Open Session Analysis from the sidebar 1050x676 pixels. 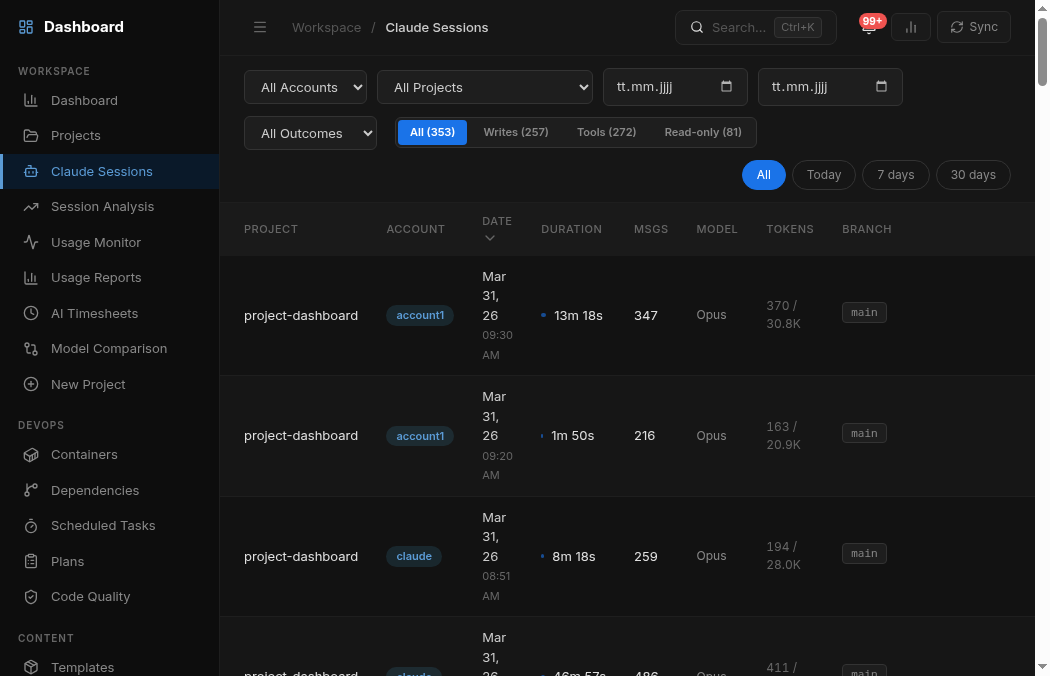click(x=102, y=207)
